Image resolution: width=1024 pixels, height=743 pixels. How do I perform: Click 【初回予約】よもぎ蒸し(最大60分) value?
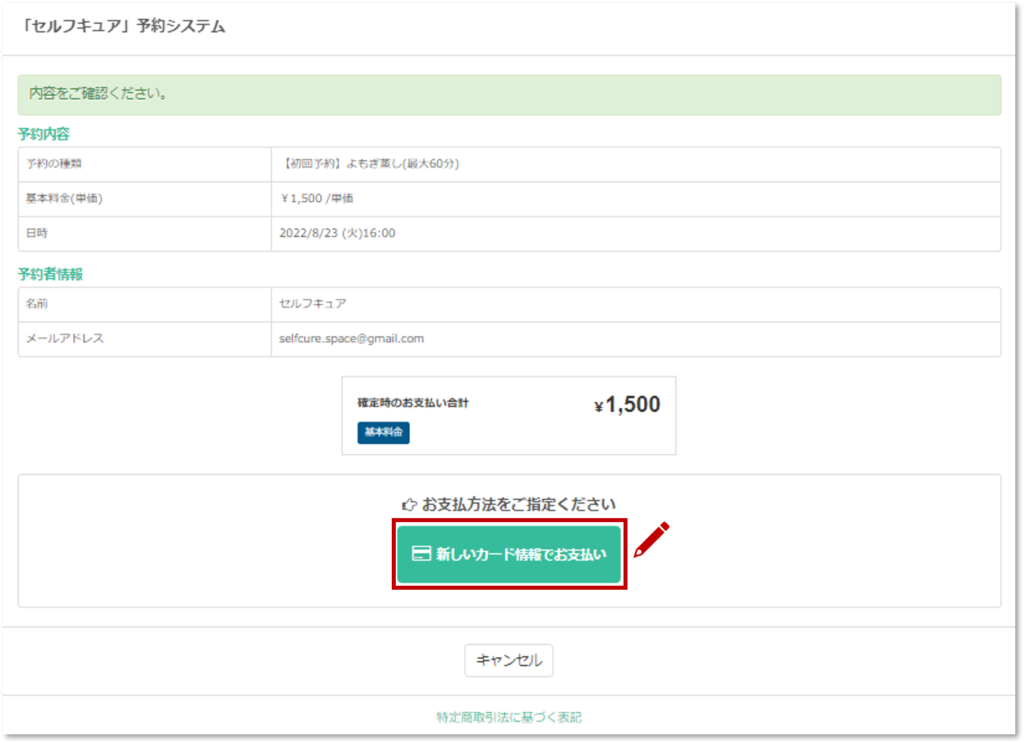point(369,164)
